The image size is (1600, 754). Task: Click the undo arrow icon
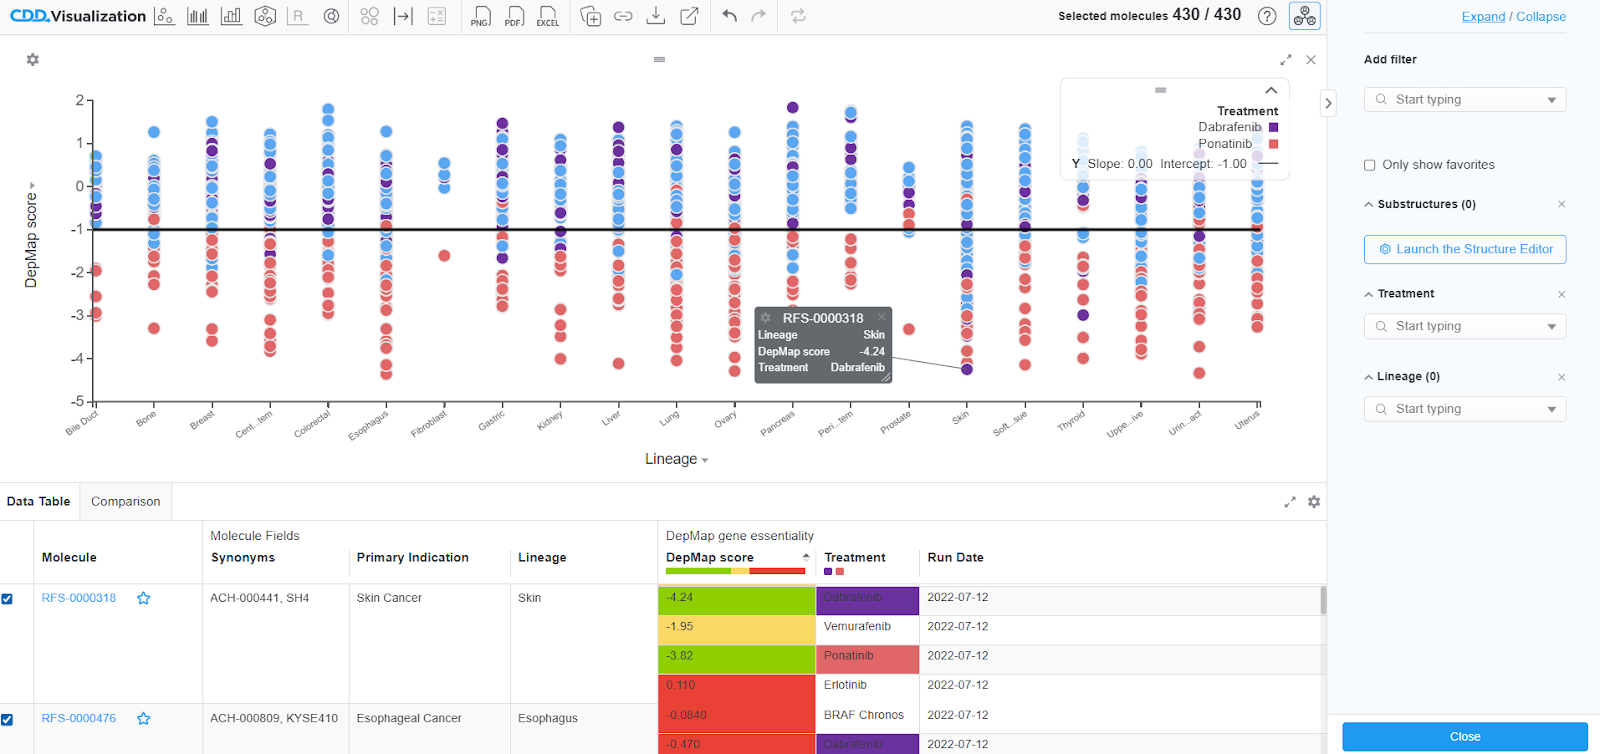pyautogui.click(x=730, y=16)
